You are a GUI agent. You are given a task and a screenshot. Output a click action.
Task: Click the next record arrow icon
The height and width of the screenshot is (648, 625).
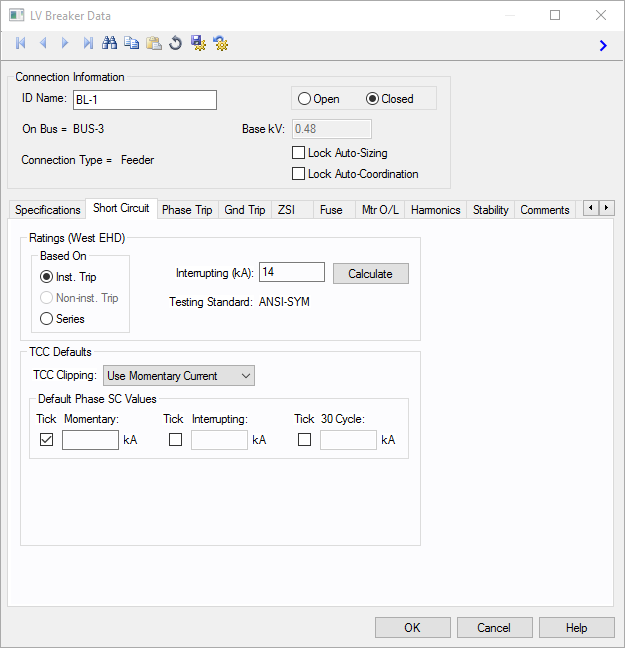tap(65, 43)
